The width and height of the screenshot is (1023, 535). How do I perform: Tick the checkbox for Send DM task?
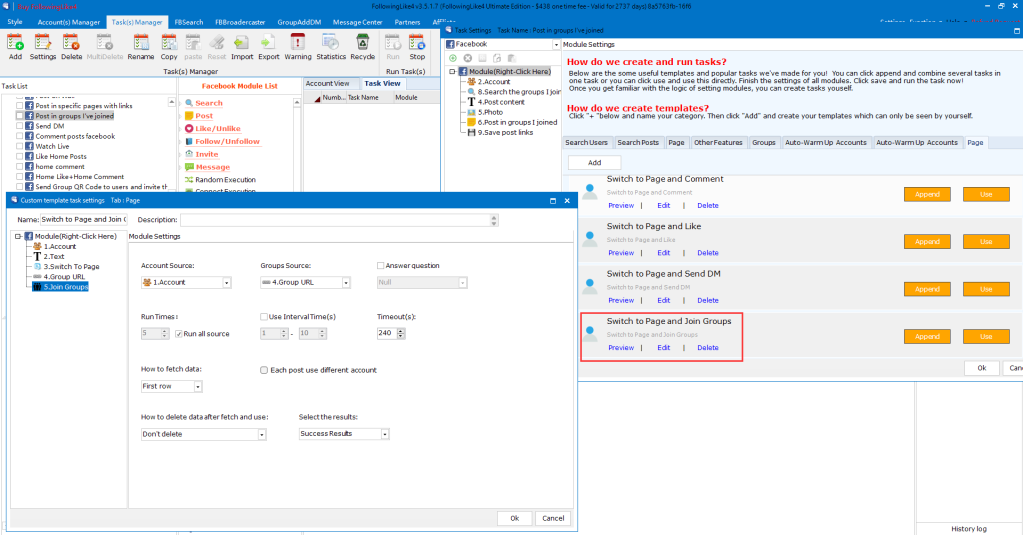point(20,126)
